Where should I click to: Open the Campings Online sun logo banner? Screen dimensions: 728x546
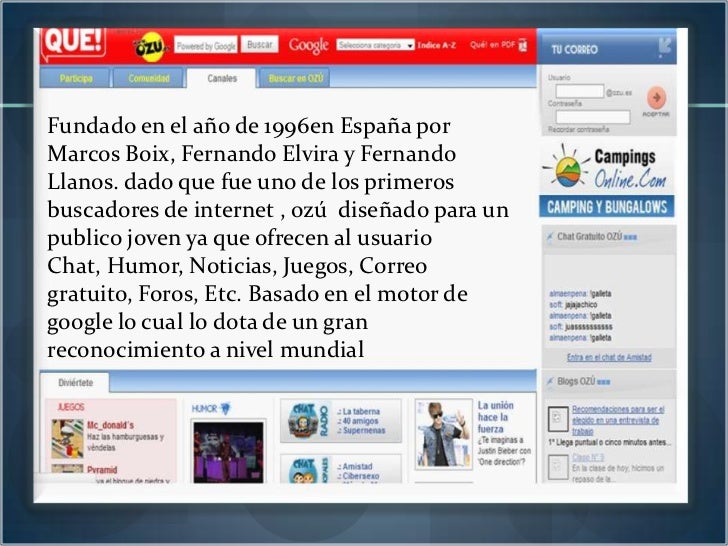(607, 167)
